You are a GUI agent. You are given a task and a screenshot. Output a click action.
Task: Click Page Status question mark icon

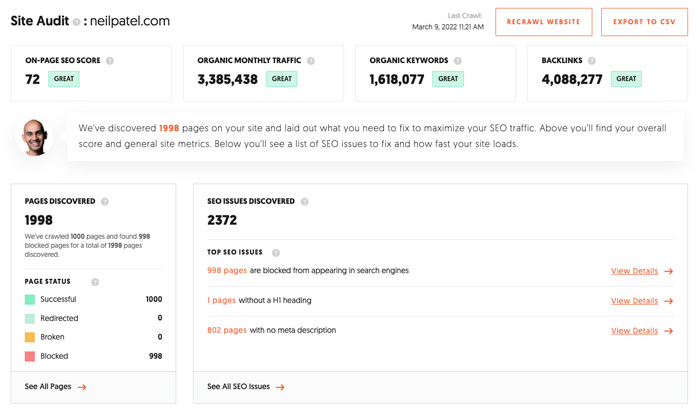click(x=95, y=282)
